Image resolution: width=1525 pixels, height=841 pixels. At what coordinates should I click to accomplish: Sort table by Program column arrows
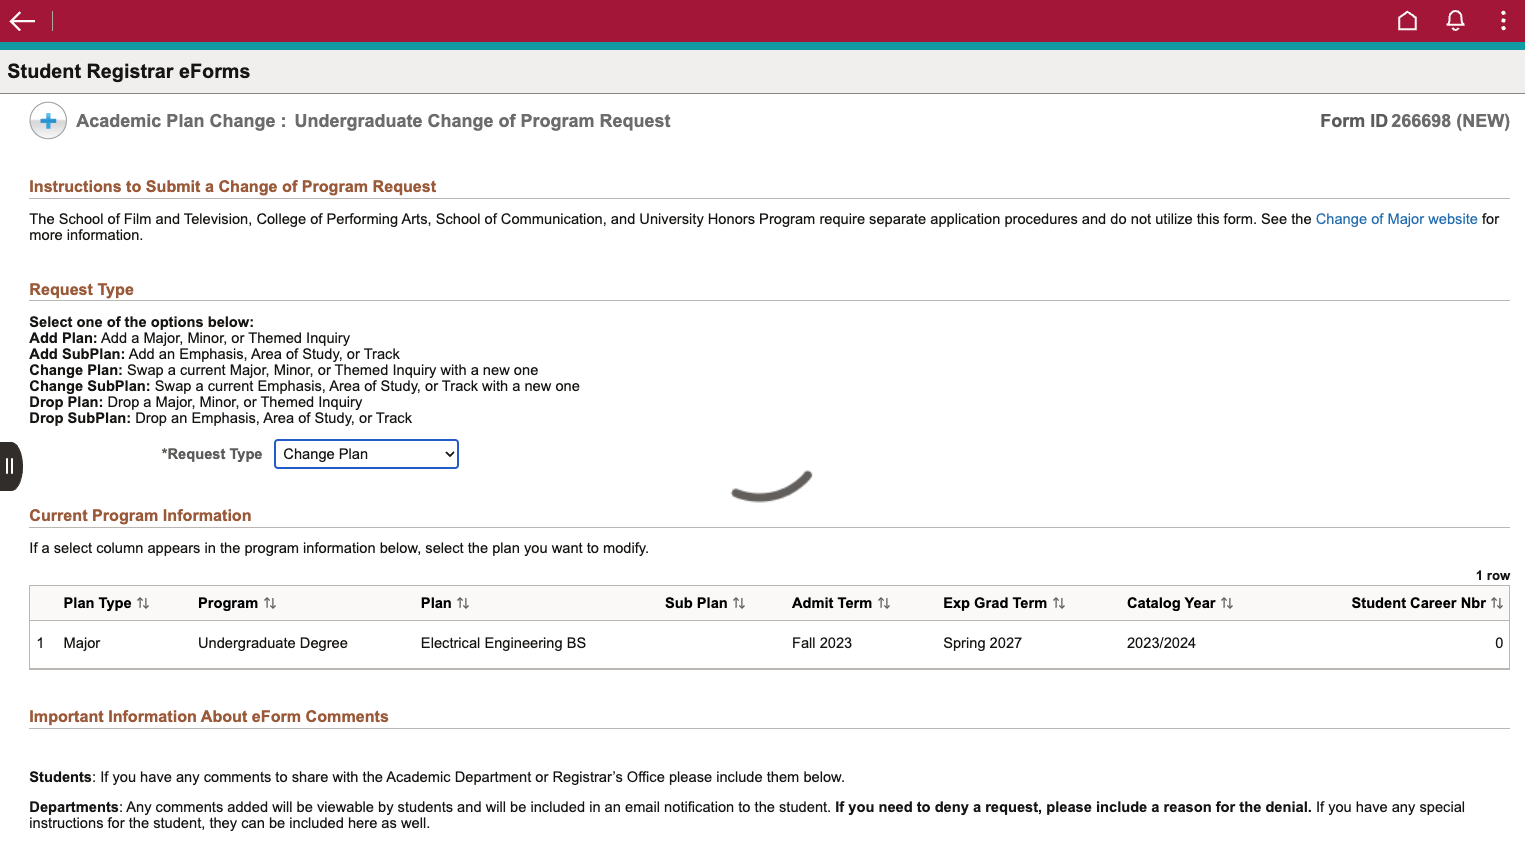click(x=270, y=603)
